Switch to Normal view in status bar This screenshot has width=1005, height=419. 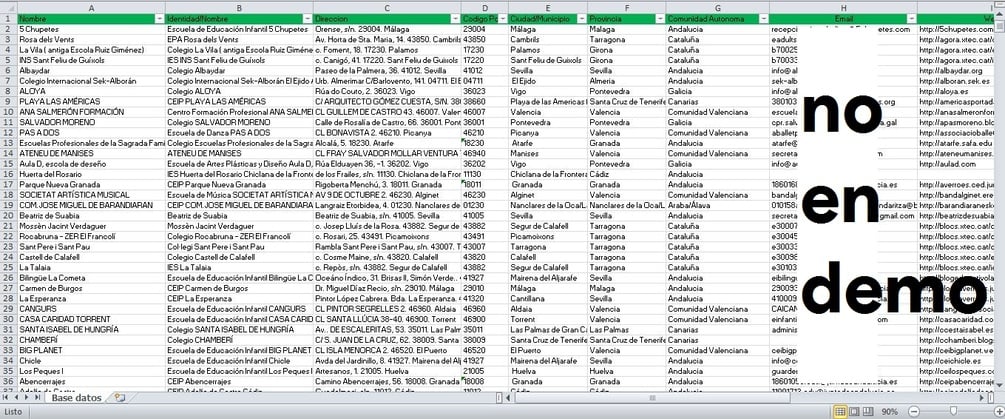click(840, 411)
